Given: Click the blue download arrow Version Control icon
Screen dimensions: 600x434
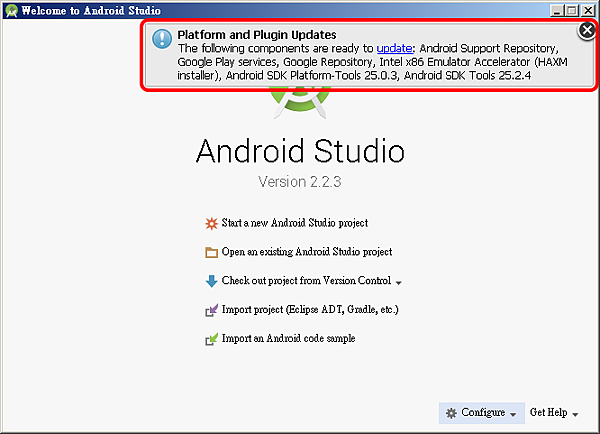Looking at the screenshot, I should pyautogui.click(x=211, y=281).
